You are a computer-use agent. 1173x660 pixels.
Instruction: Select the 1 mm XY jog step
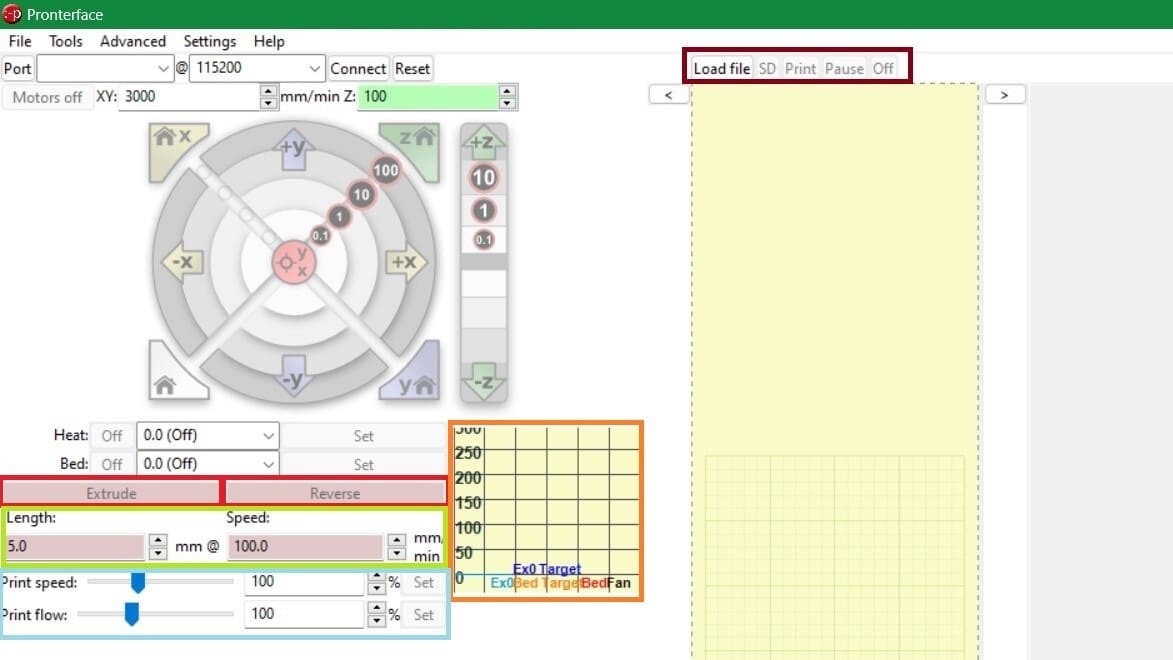339,217
